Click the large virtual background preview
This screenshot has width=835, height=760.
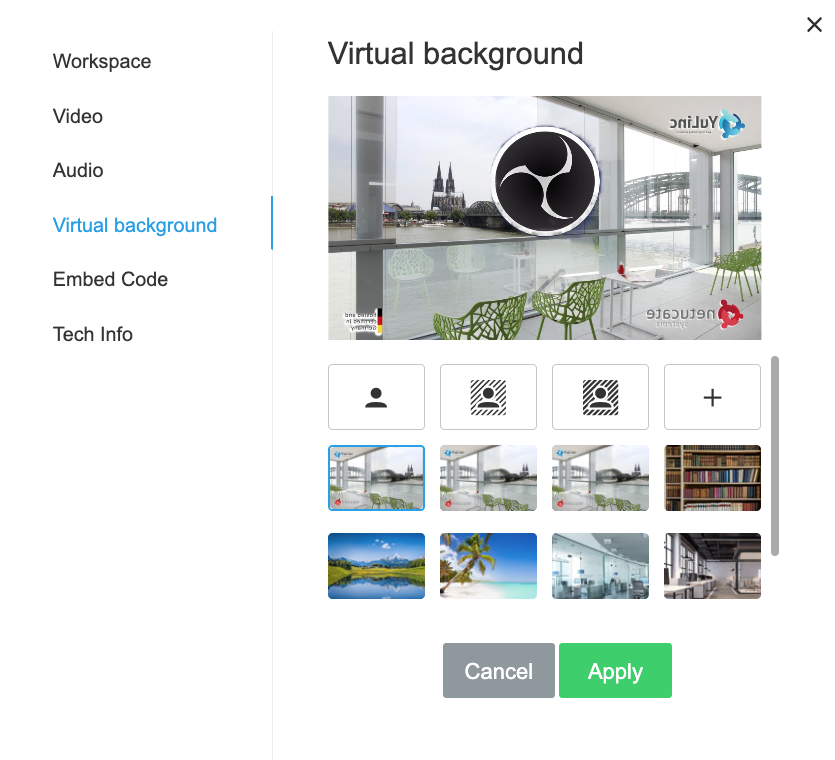click(x=544, y=218)
